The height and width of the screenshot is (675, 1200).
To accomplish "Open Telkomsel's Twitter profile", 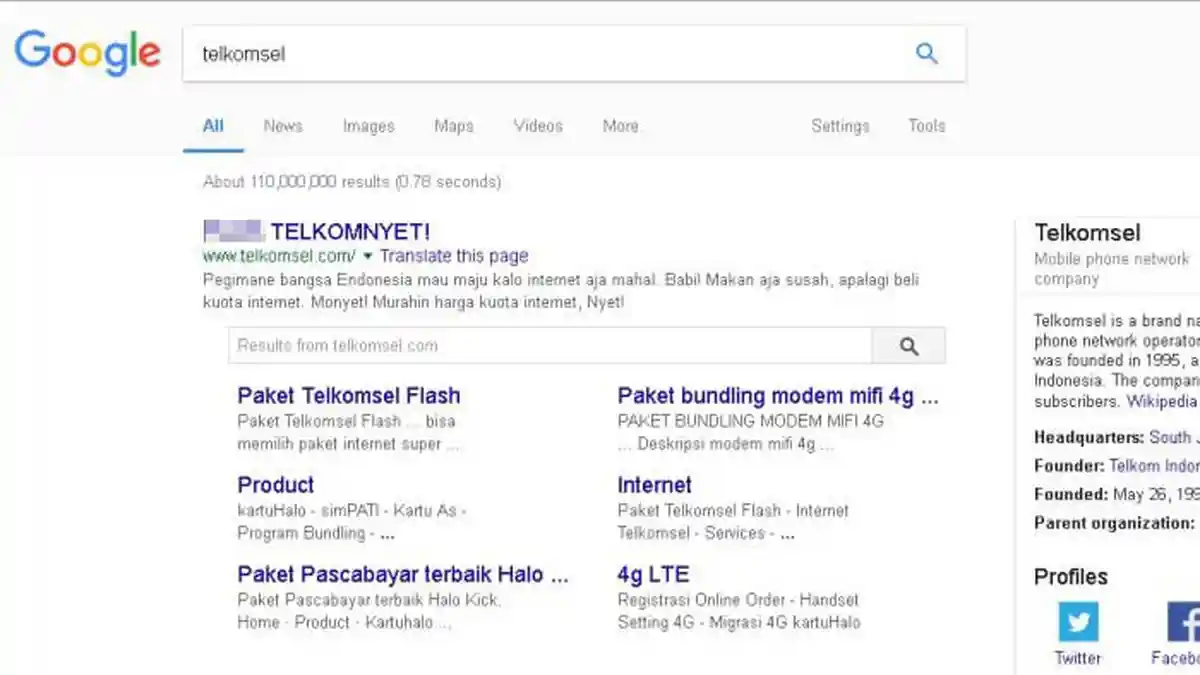I will click(1077, 622).
